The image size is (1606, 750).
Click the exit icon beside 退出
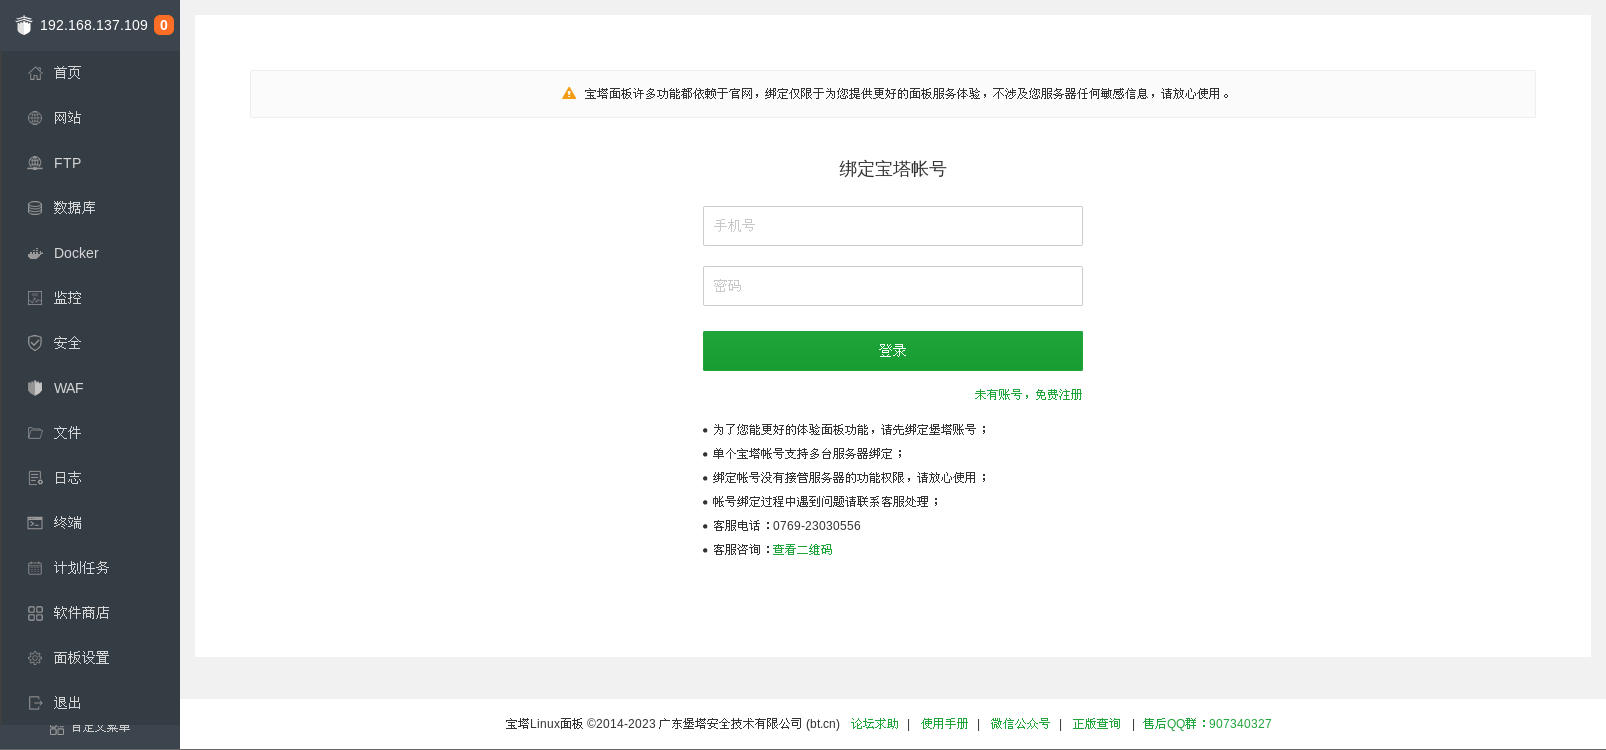[x=35, y=703]
